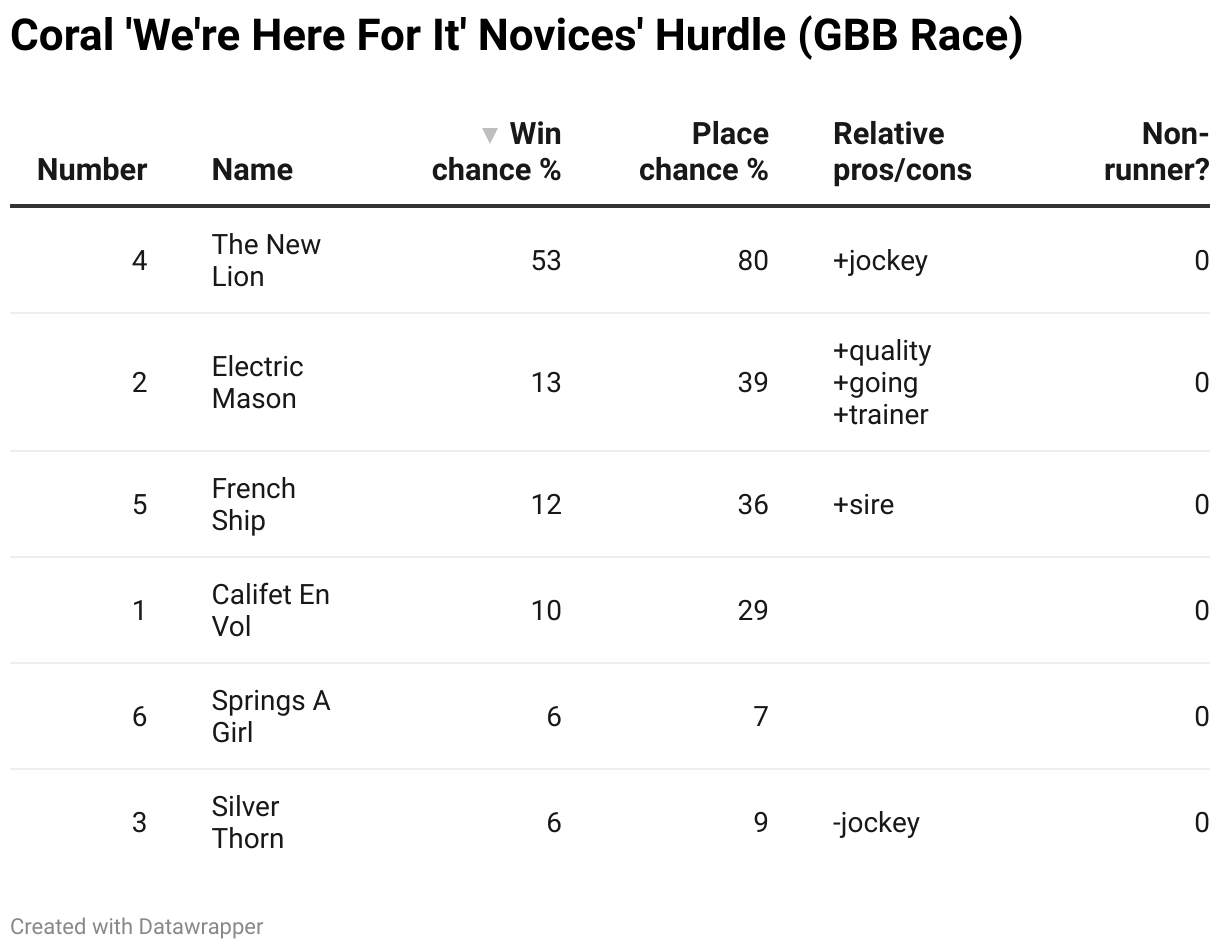Screen dimensions: 1220x950
Task: Click the sort arrow beside Win chance %
Action: [489, 135]
